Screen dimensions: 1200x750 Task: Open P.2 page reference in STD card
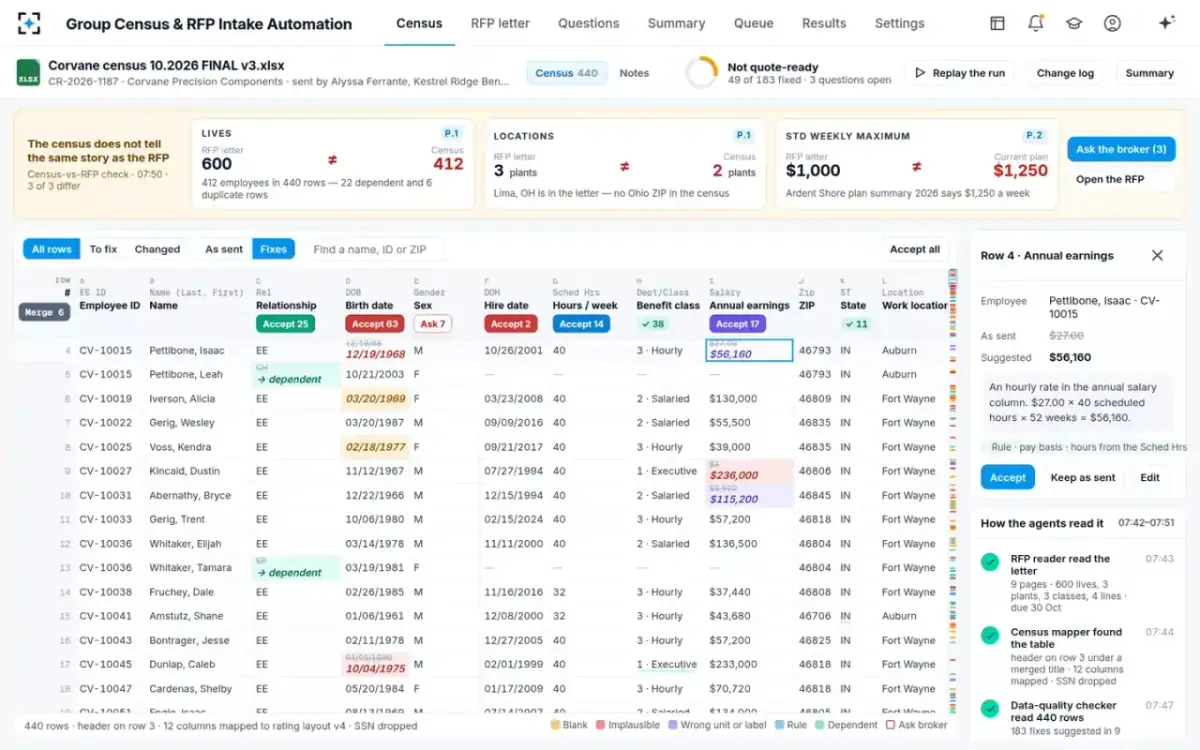(1034, 135)
